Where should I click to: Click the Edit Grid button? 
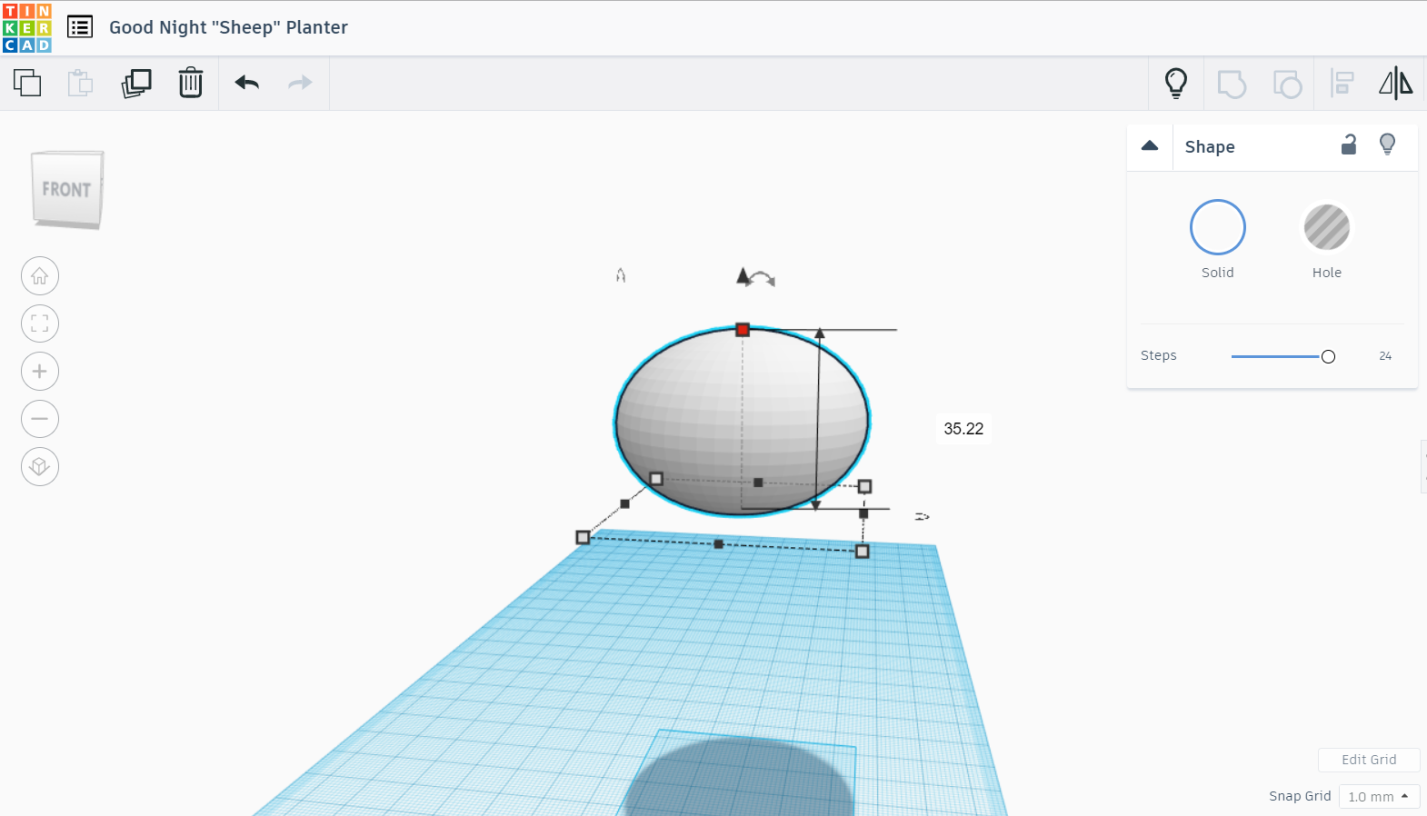coord(1369,760)
